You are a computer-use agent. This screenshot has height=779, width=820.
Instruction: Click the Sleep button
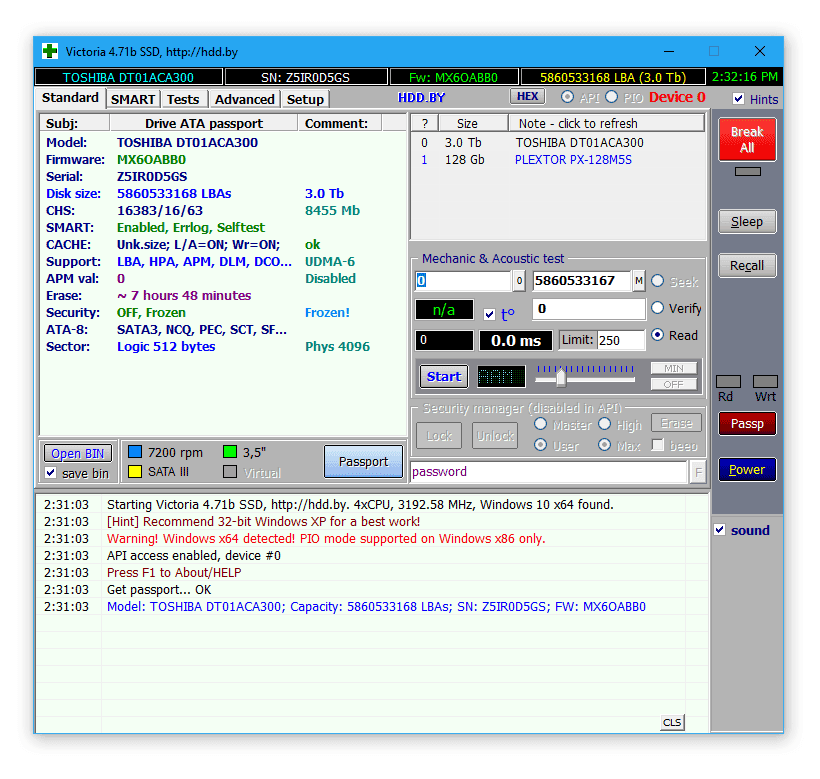(747, 222)
